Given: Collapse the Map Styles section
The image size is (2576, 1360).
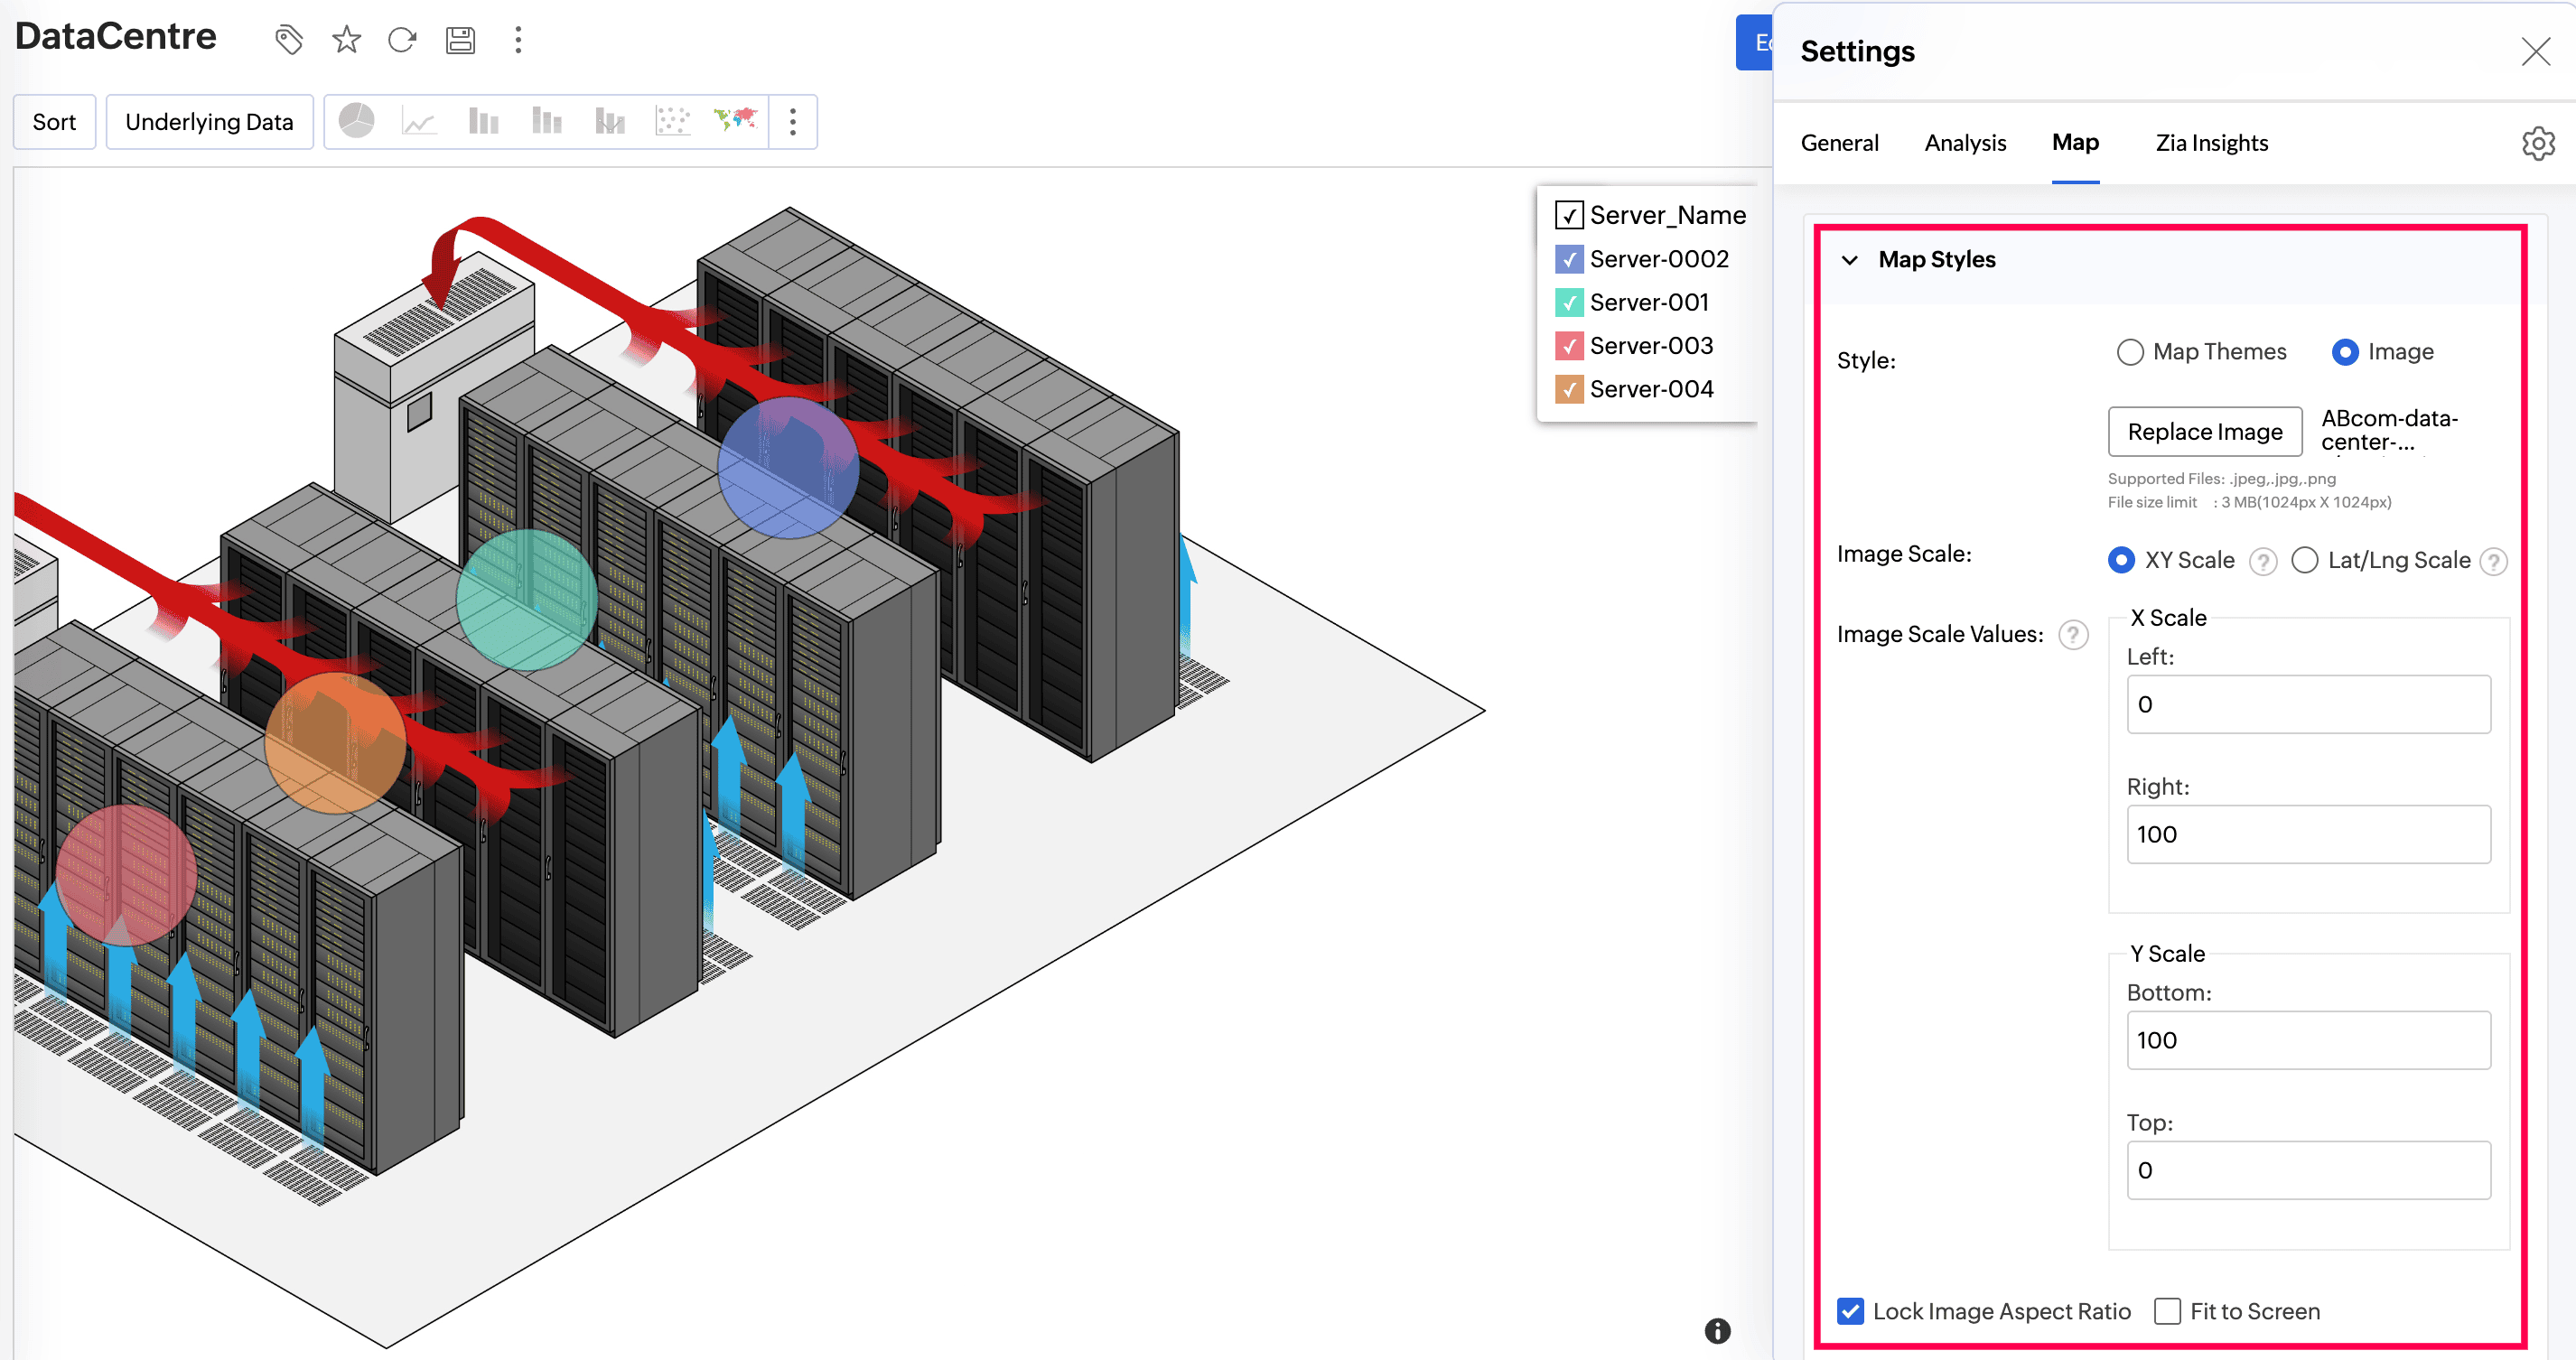Looking at the screenshot, I should (1850, 260).
